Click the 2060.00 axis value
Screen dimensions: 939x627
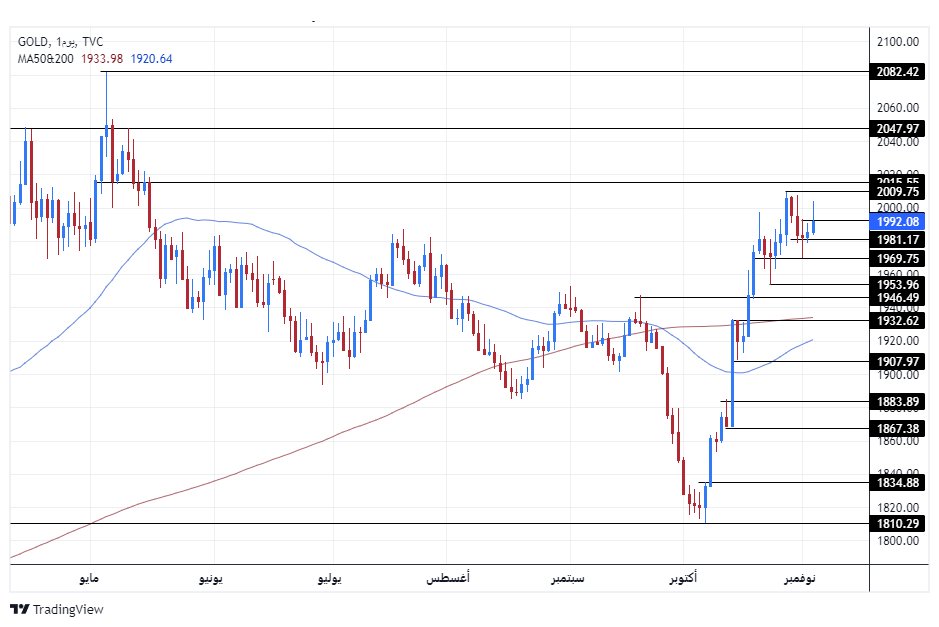click(x=898, y=108)
